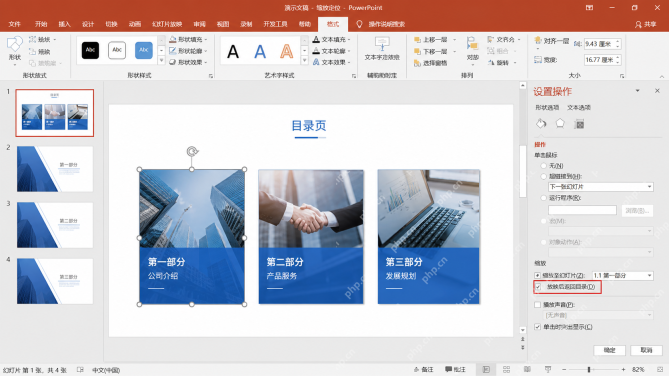Select 超链接到 hyperlink radio option
The height and width of the screenshot is (376, 669).
(544, 176)
